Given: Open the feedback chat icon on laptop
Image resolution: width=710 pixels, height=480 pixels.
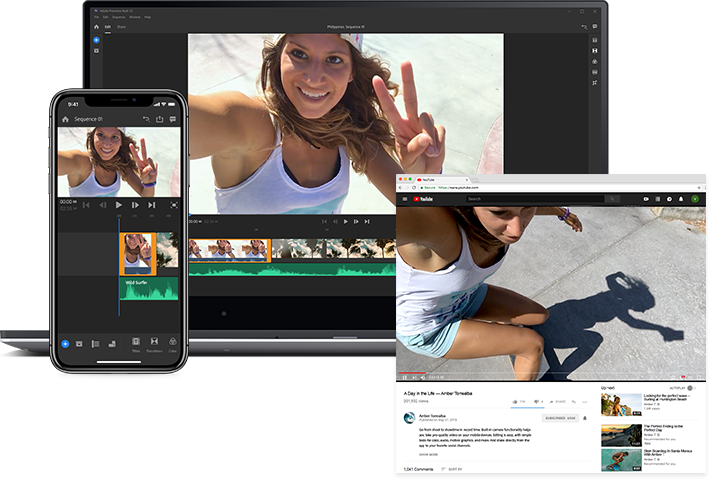Looking at the screenshot, I should (595, 27).
